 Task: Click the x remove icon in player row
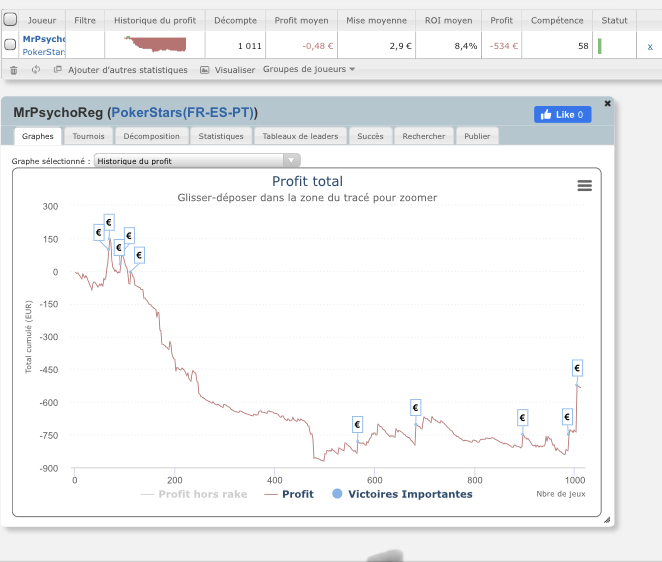pyautogui.click(x=650, y=46)
